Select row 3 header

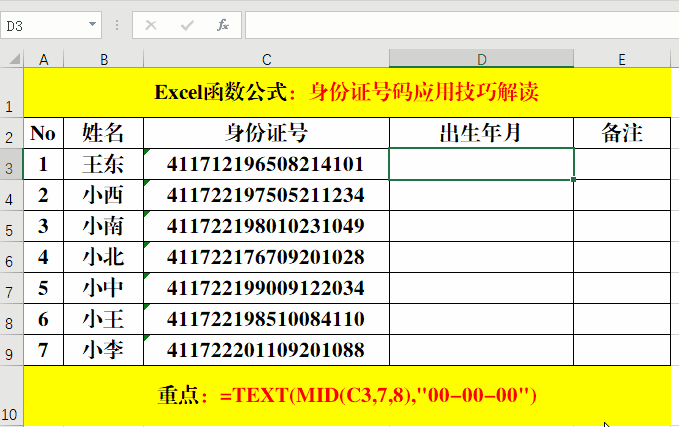(x=11, y=164)
